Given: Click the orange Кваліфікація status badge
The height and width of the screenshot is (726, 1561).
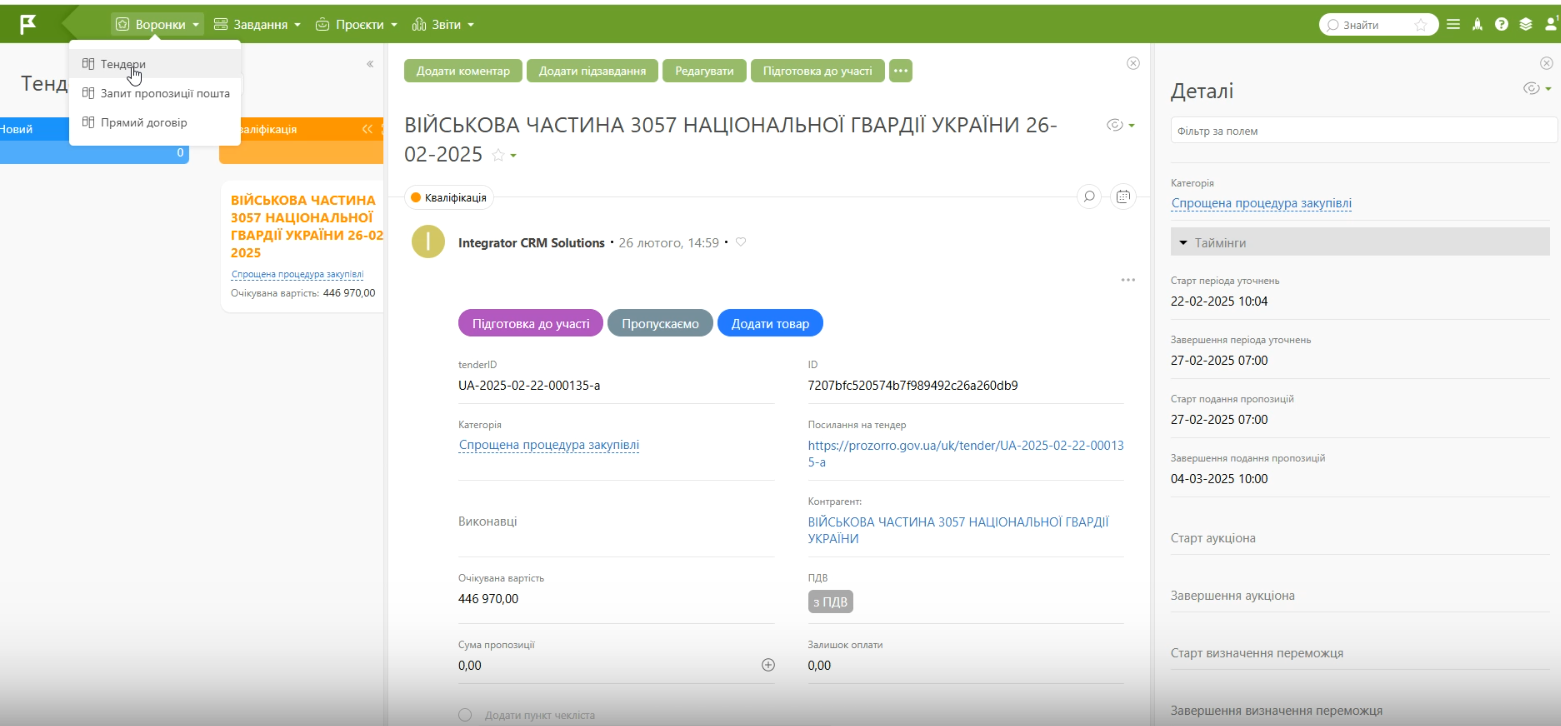Looking at the screenshot, I should tap(449, 198).
